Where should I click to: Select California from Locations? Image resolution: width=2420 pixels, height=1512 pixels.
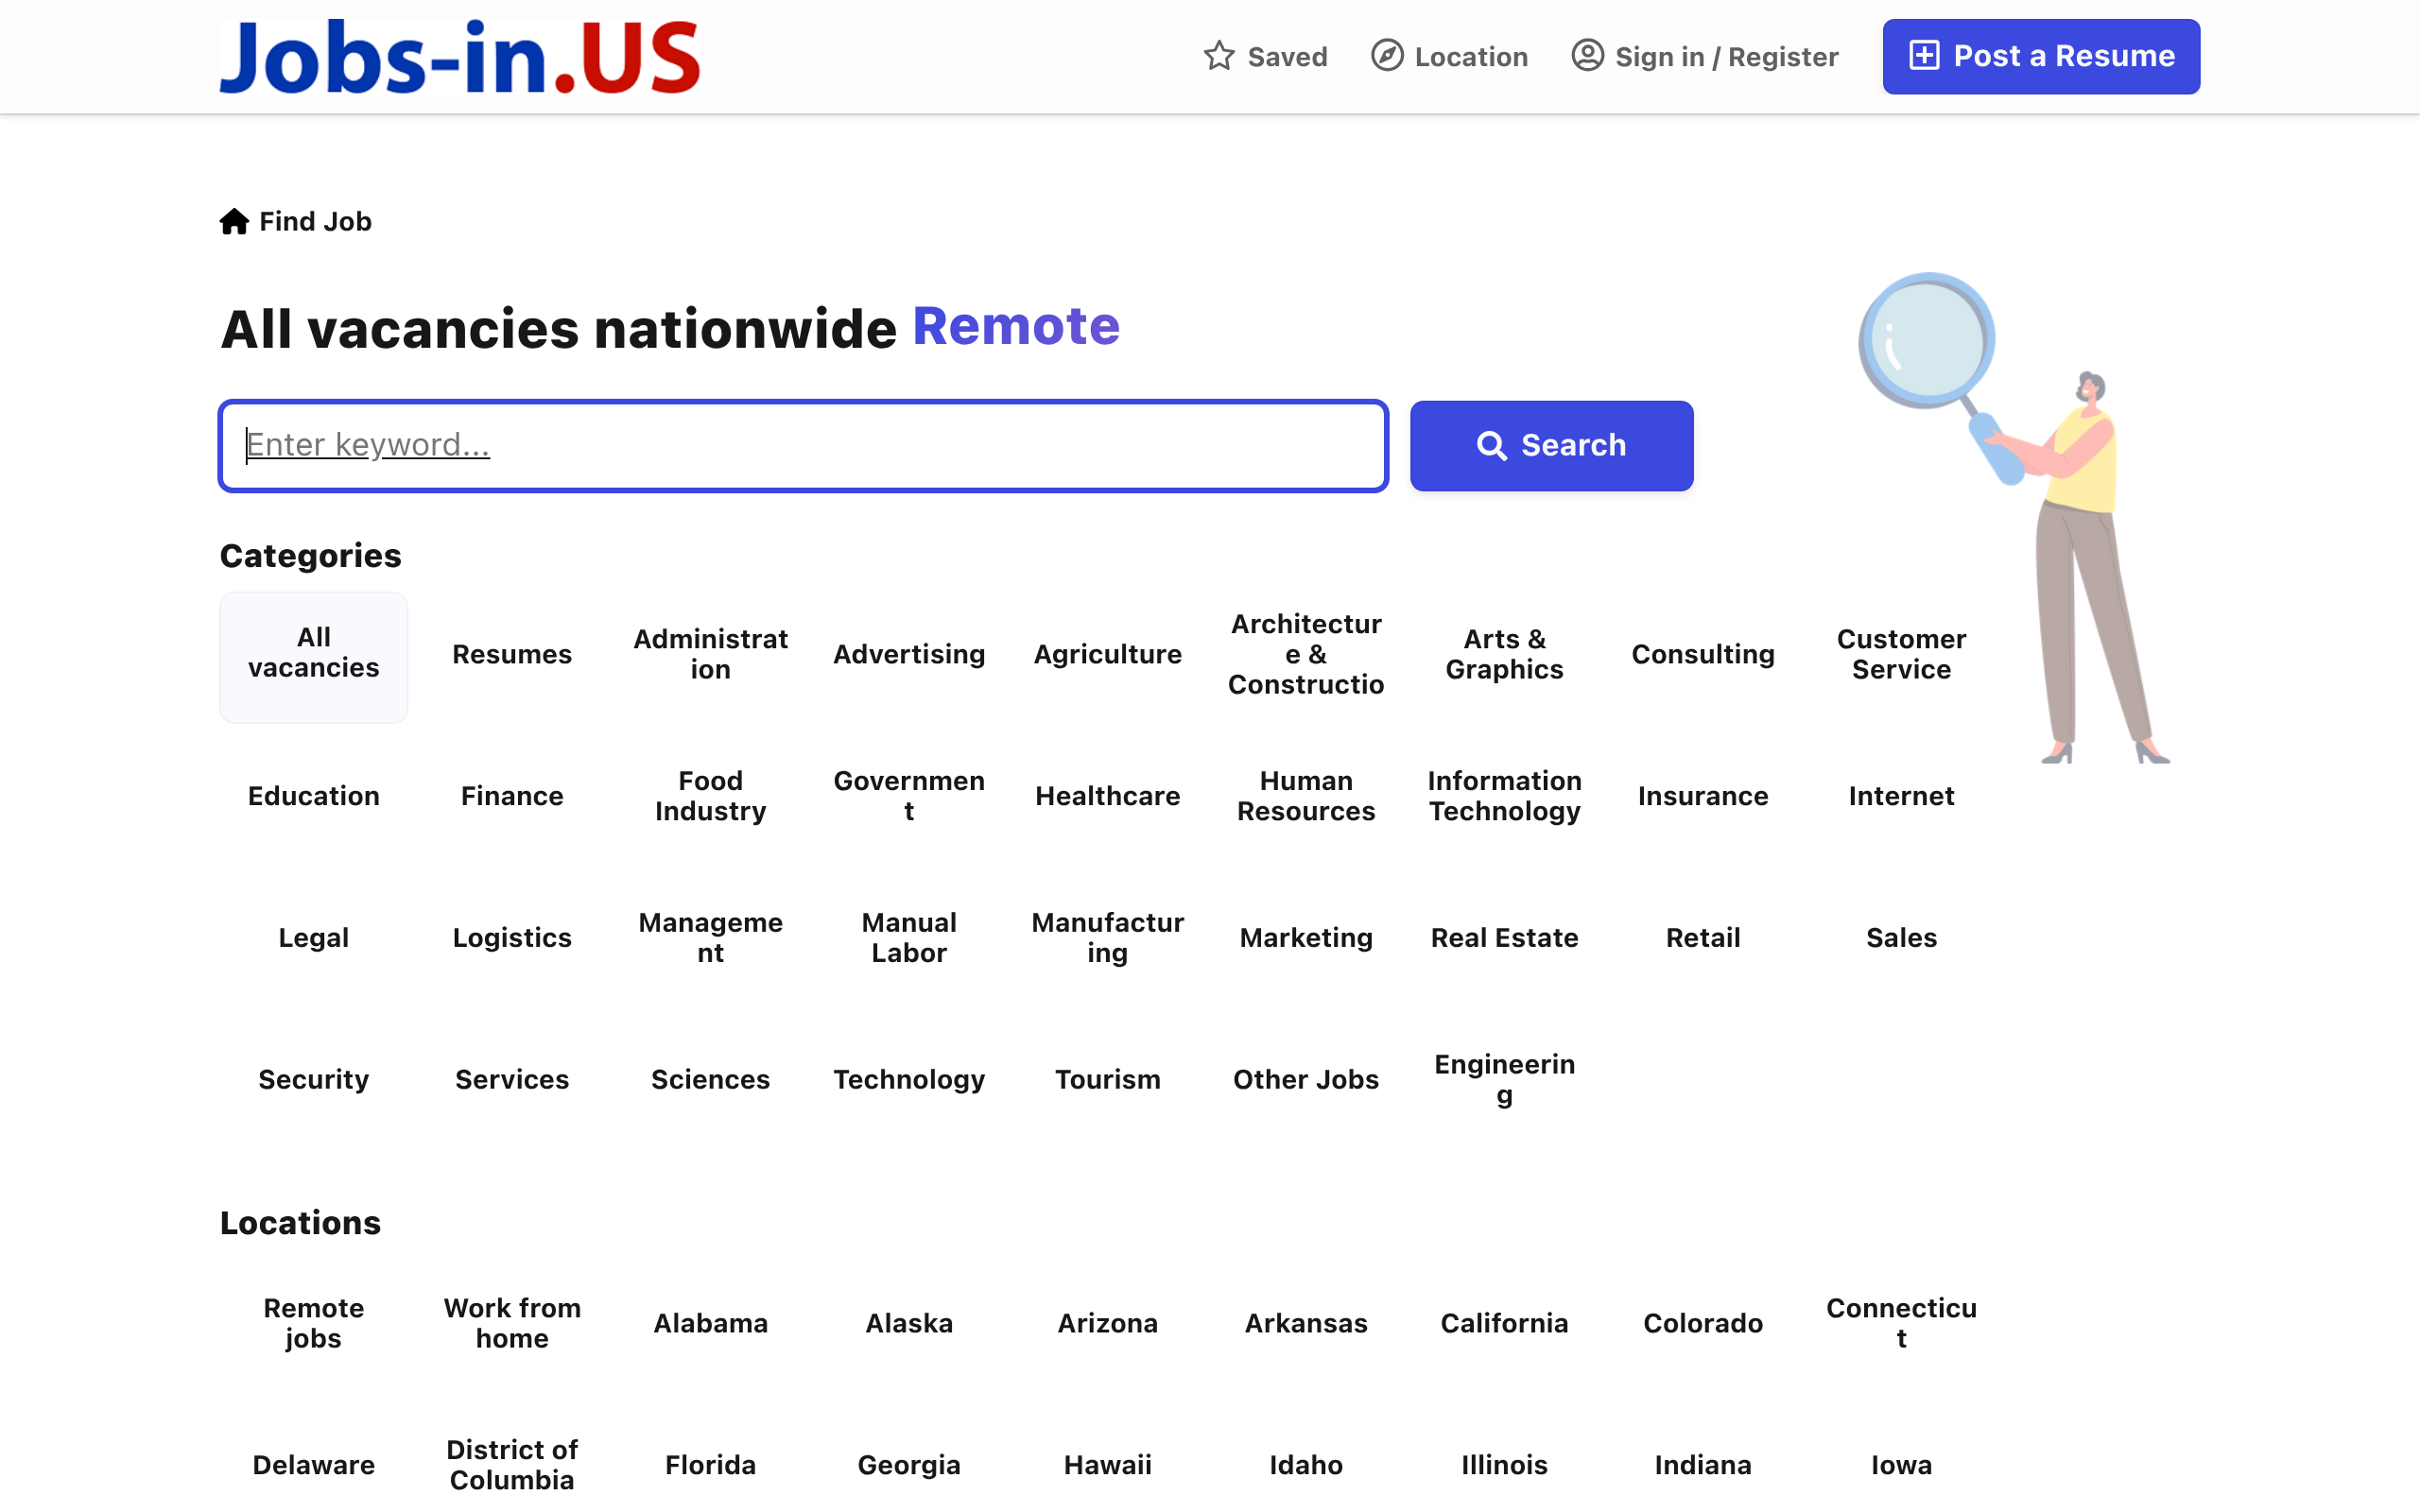click(1504, 1322)
